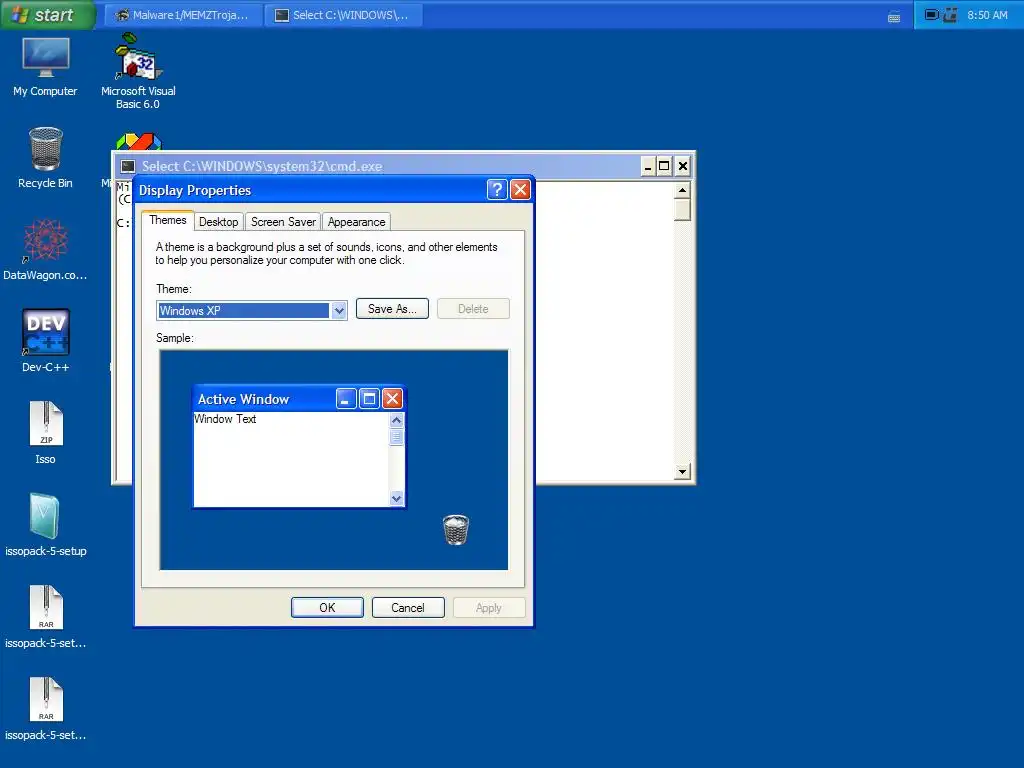Click the cmd.exe title bar system icon
The width and height of the screenshot is (1024, 768).
128,166
